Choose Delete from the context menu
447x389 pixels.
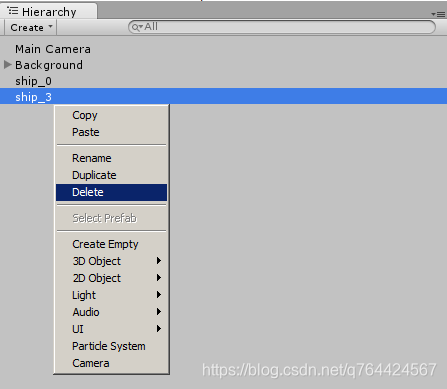(111, 192)
